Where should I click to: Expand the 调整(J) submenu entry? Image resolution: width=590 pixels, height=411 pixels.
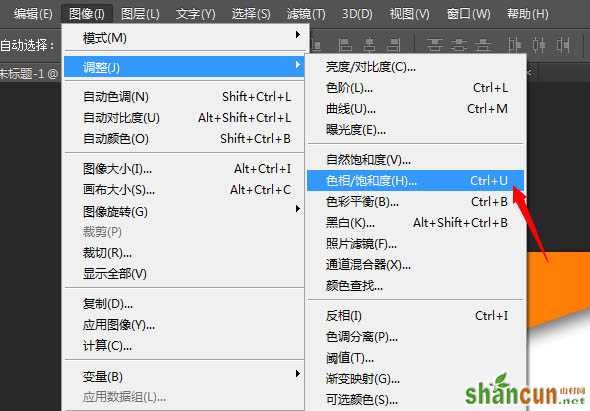(184, 67)
